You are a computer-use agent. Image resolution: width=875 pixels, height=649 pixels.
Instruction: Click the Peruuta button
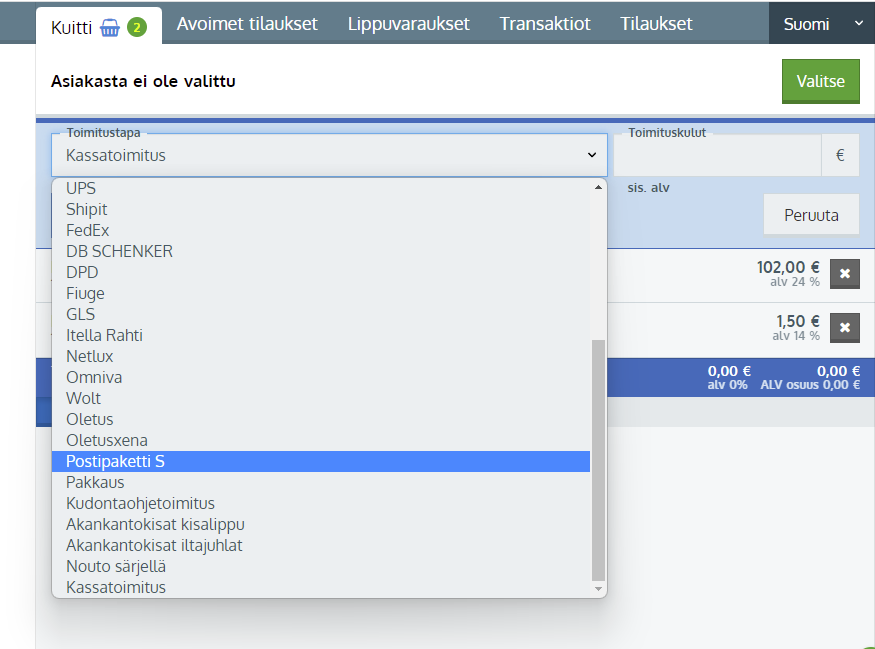pos(811,215)
